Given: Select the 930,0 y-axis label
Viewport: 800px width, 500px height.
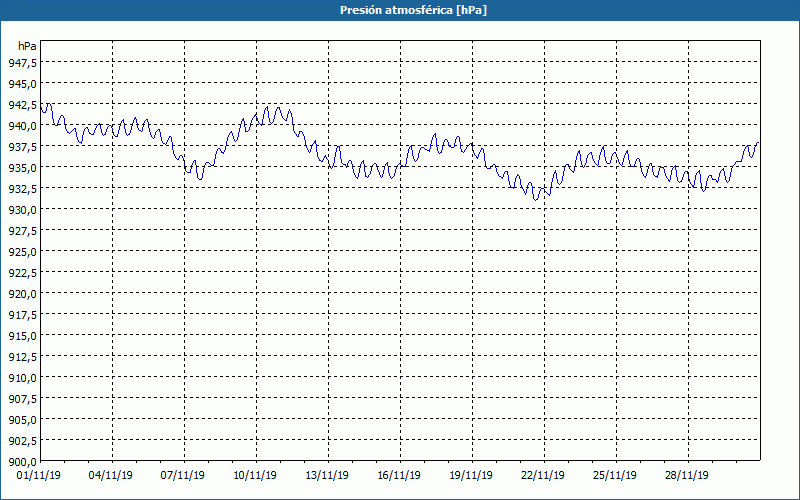Looking at the screenshot, I should pyautogui.click(x=22, y=210).
